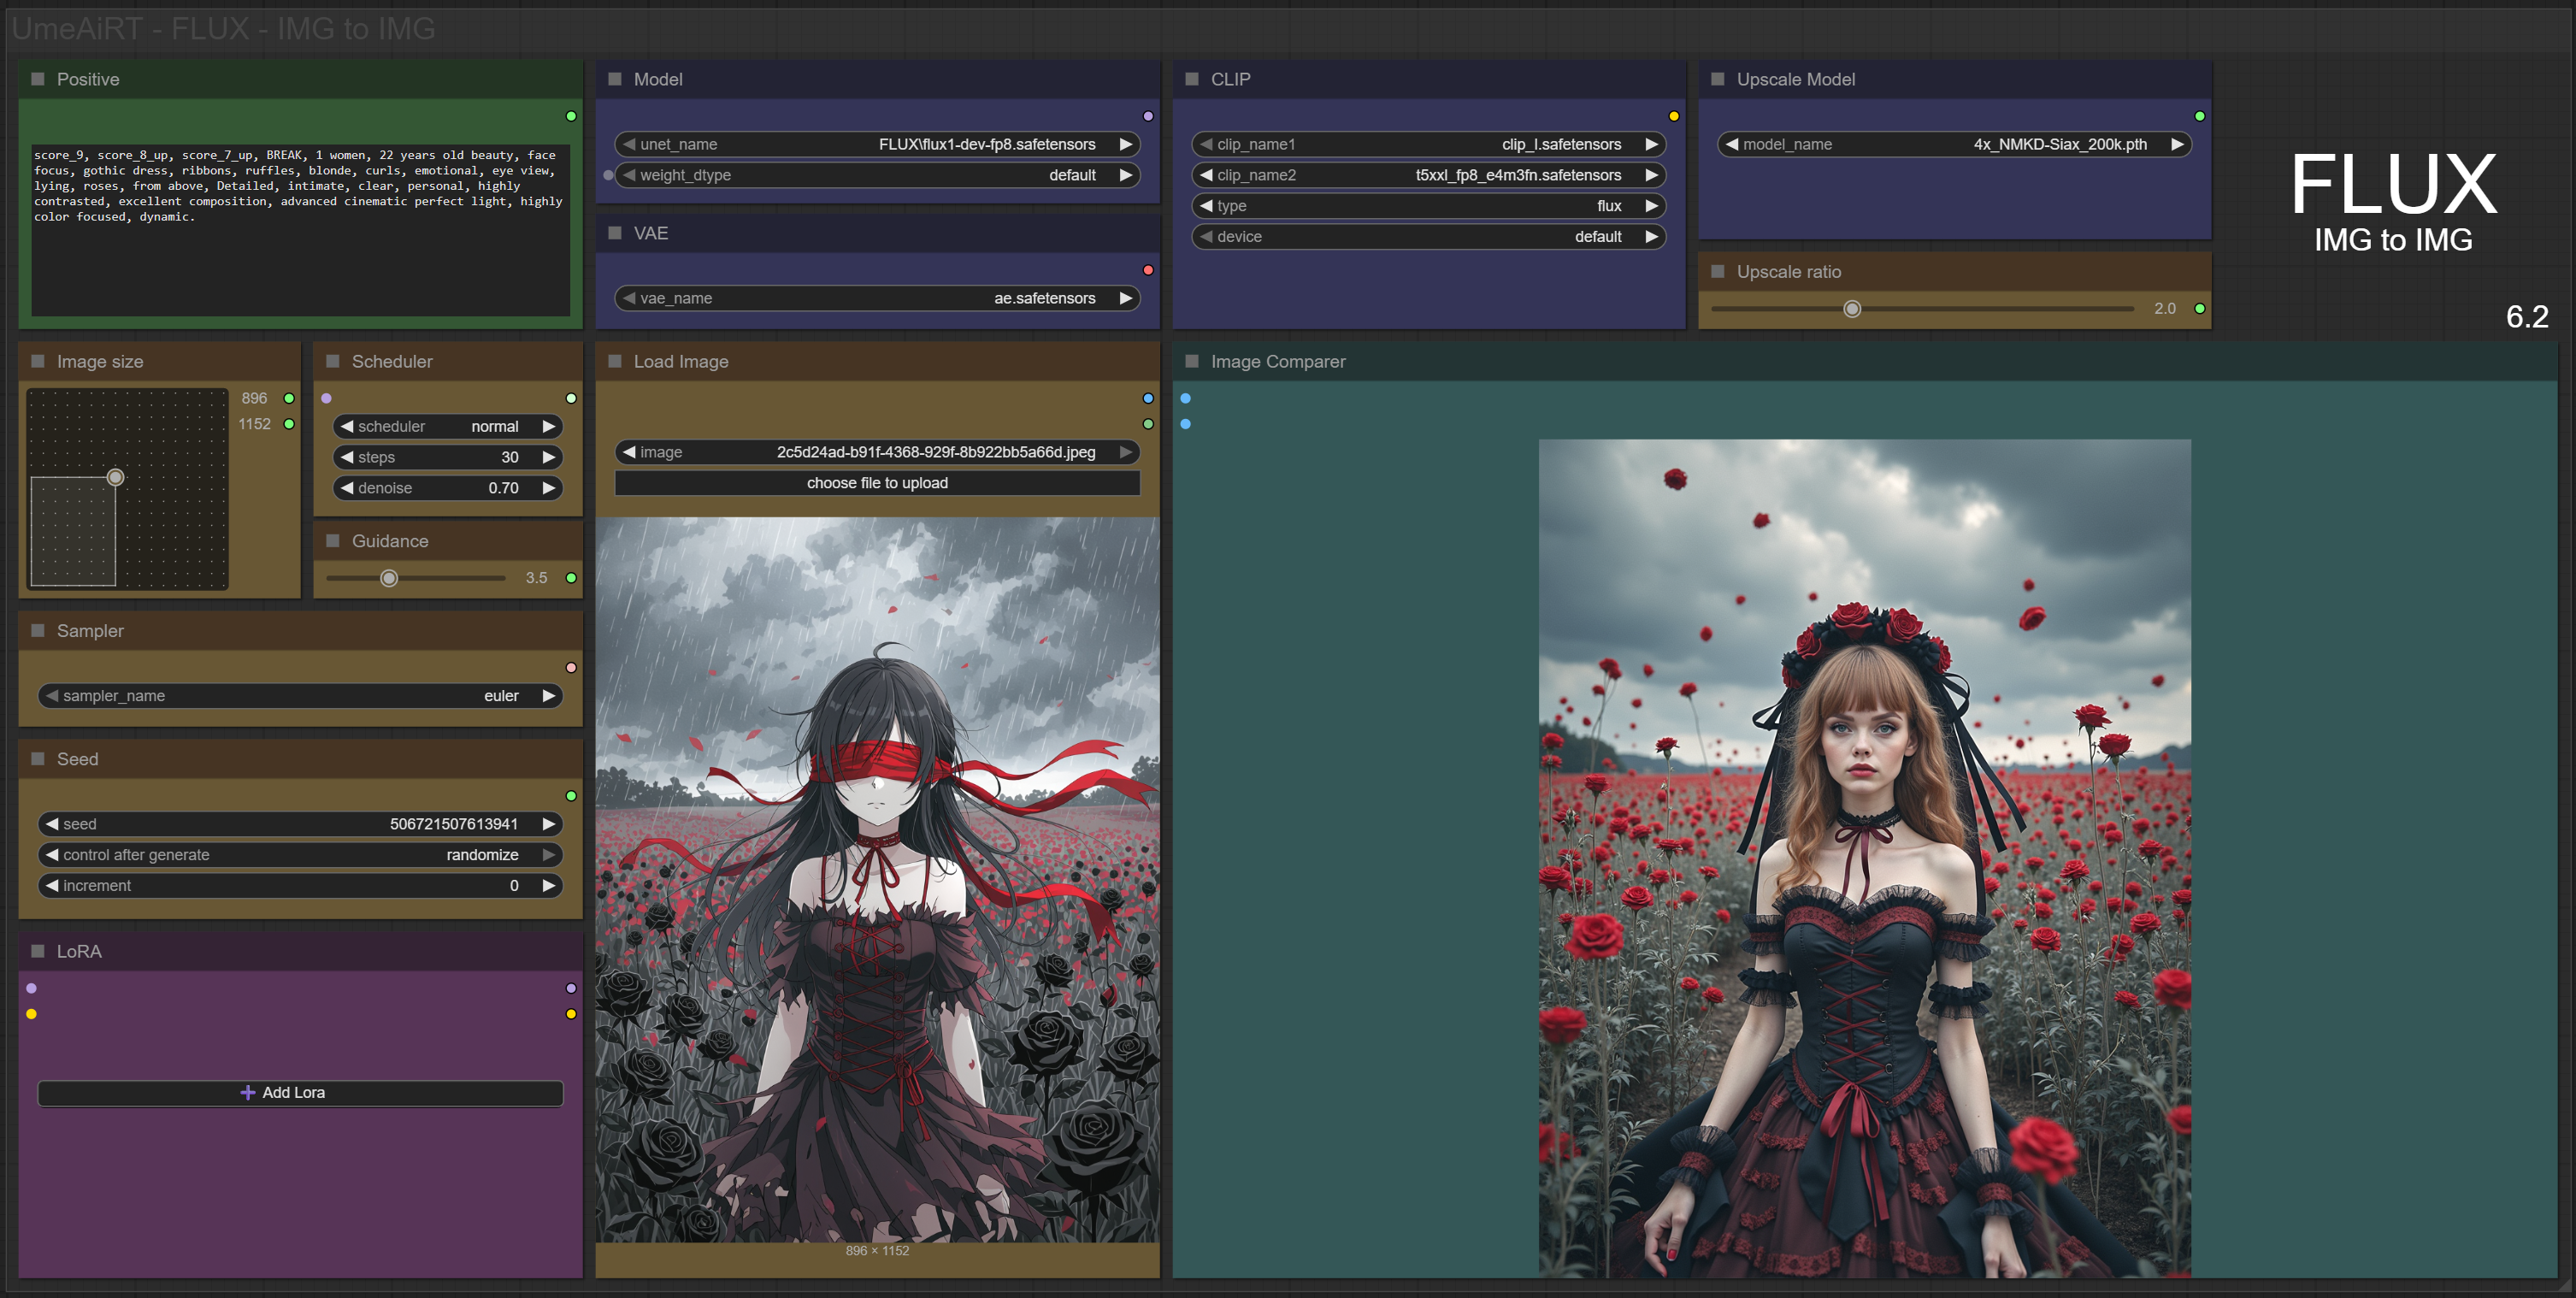Click the Upscale Model green output dot
This screenshot has width=2576, height=1298.
pos(2199,116)
